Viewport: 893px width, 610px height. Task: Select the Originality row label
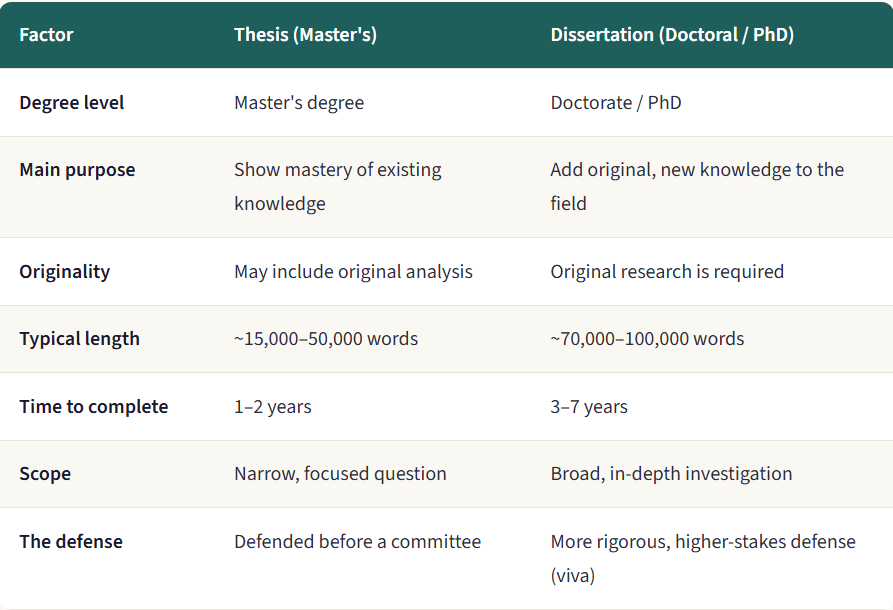click(x=64, y=272)
